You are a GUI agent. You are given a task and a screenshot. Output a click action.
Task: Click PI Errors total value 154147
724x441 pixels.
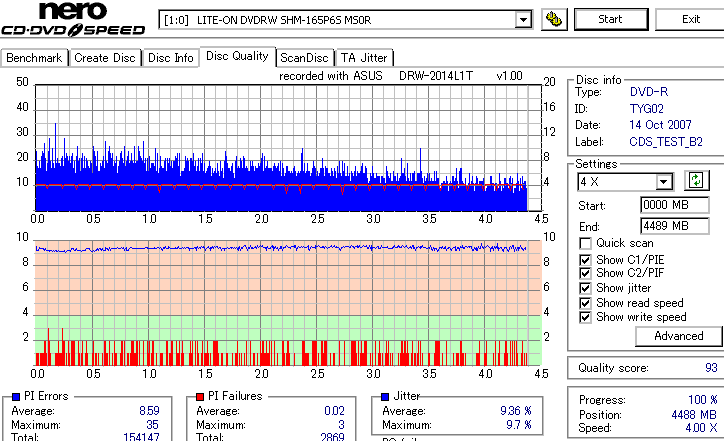[141, 437]
